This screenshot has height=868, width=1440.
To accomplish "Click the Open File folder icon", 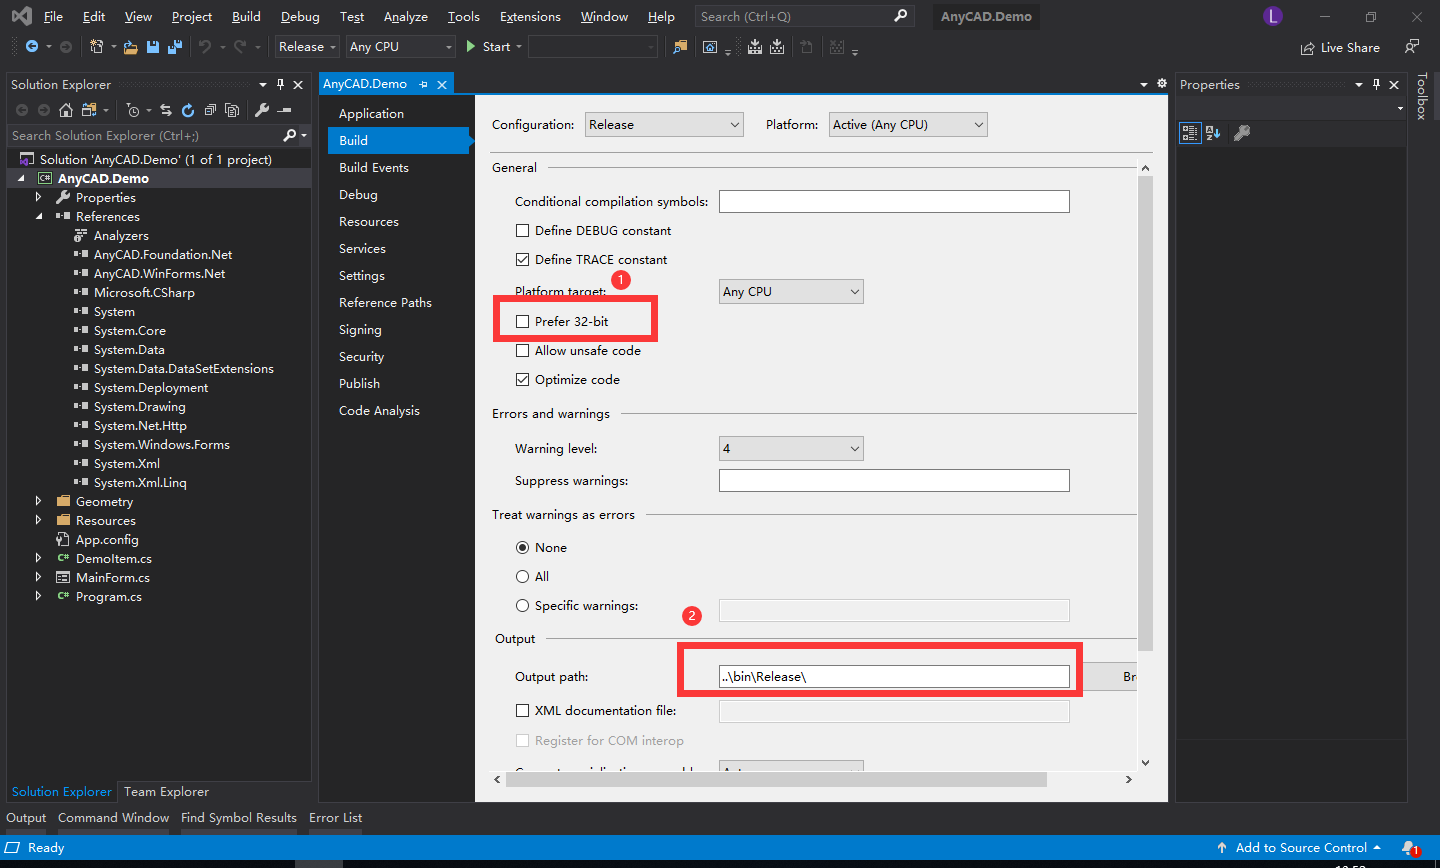I will click(x=131, y=47).
